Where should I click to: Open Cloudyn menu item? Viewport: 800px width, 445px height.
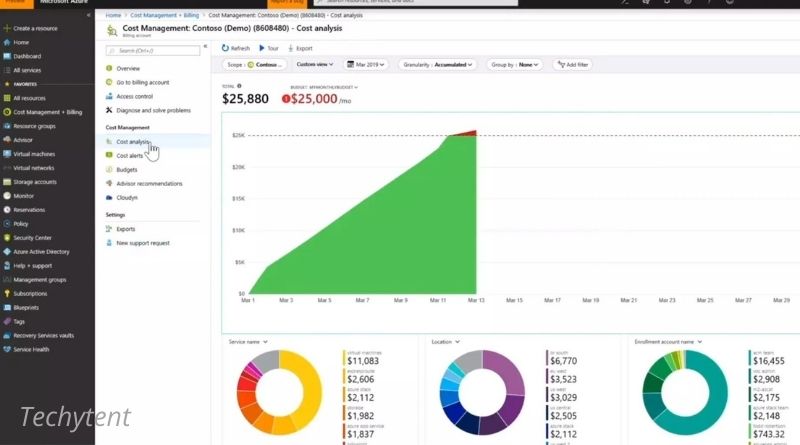point(127,197)
